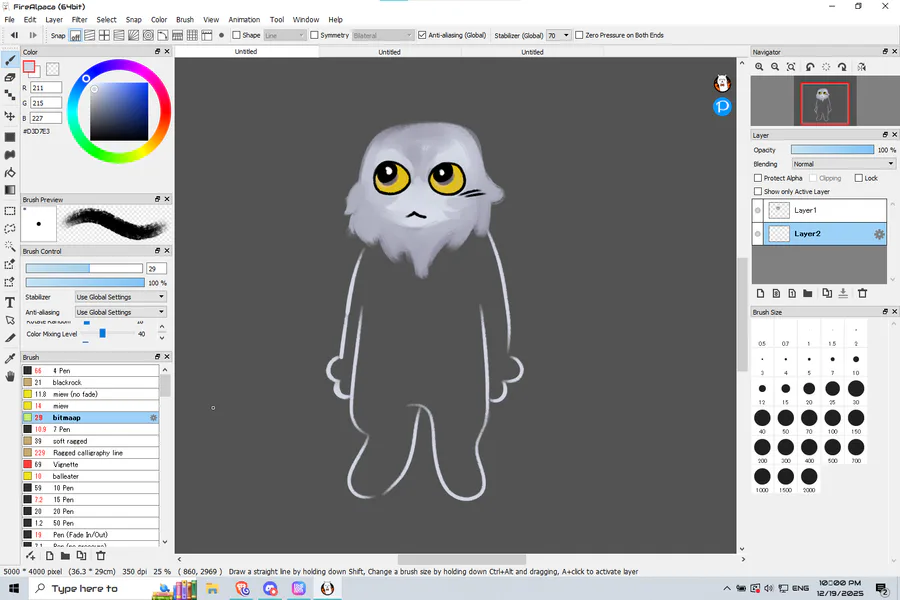900x600 pixels.
Task: Open Layer2 settings gear
Action: 879,234
